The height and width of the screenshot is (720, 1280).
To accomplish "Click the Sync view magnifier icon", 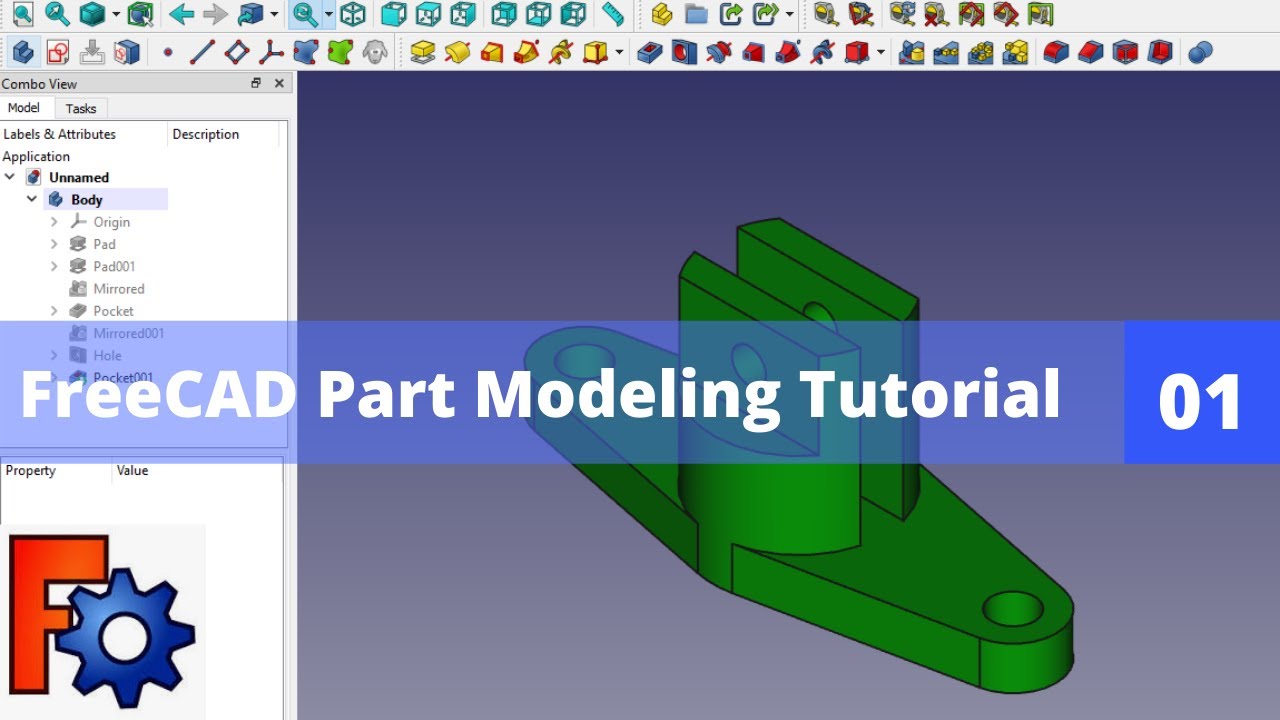I will [304, 14].
